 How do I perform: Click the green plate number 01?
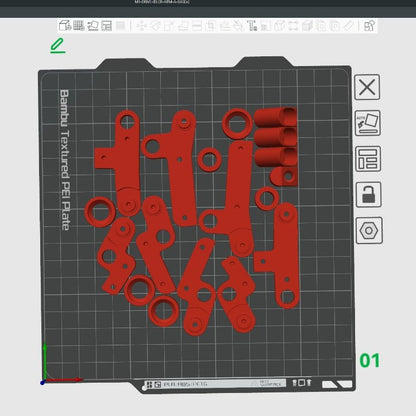370,360
